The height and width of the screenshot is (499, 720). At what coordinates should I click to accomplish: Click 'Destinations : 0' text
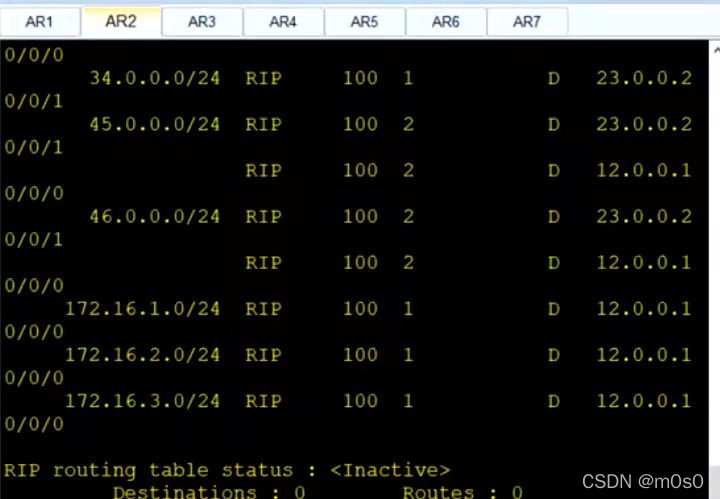(209, 493)
